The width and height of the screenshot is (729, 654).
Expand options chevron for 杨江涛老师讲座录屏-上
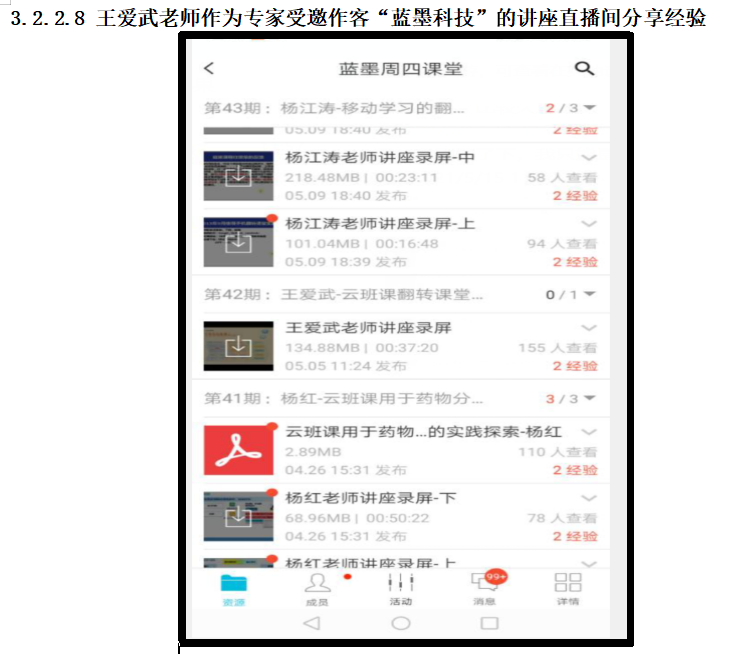point(589,224)
